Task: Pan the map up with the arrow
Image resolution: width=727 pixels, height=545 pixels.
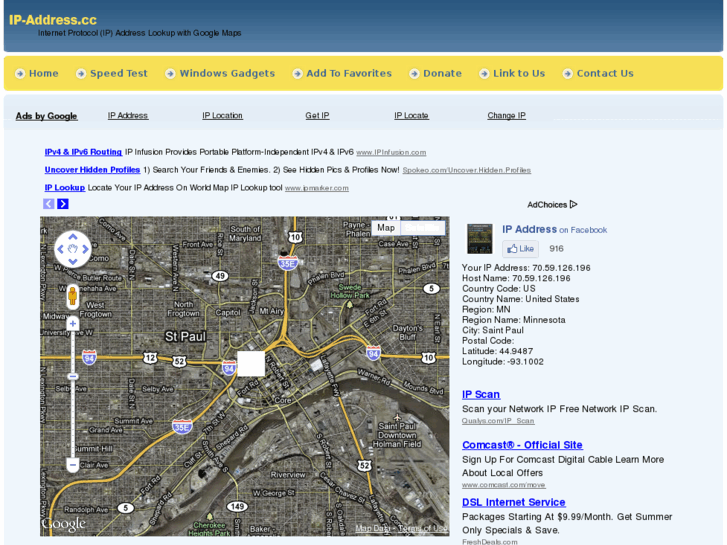Action: coord(73,237)
